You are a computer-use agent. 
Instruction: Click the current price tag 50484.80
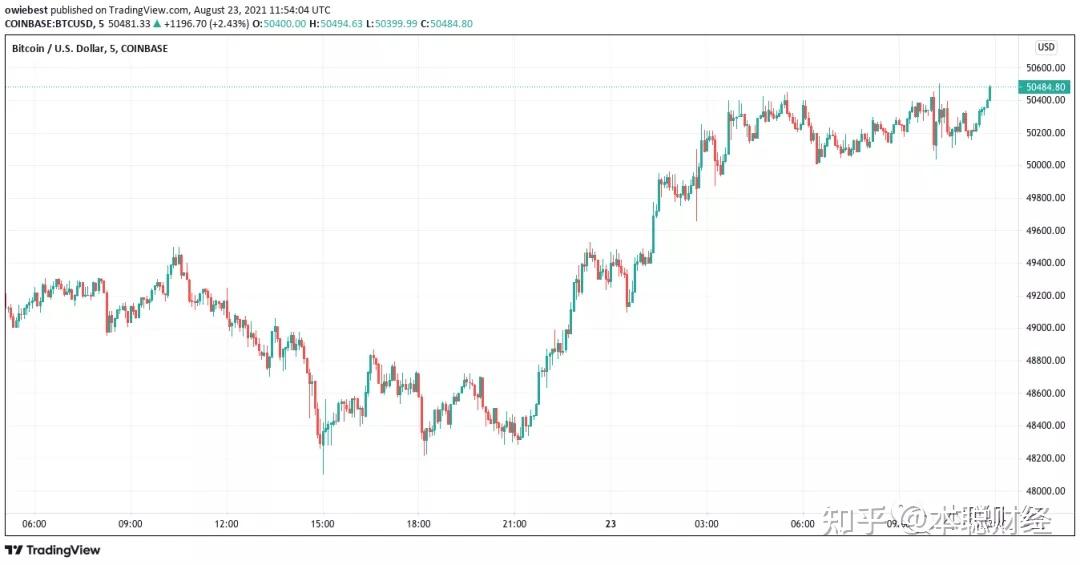(1045, 87)
